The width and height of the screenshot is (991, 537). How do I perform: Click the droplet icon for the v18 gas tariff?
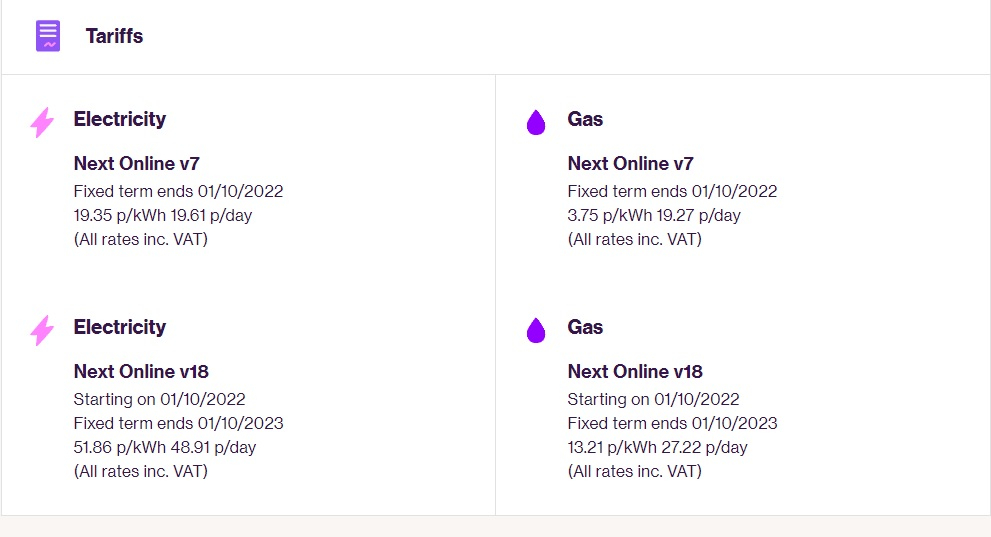[536, 330]
